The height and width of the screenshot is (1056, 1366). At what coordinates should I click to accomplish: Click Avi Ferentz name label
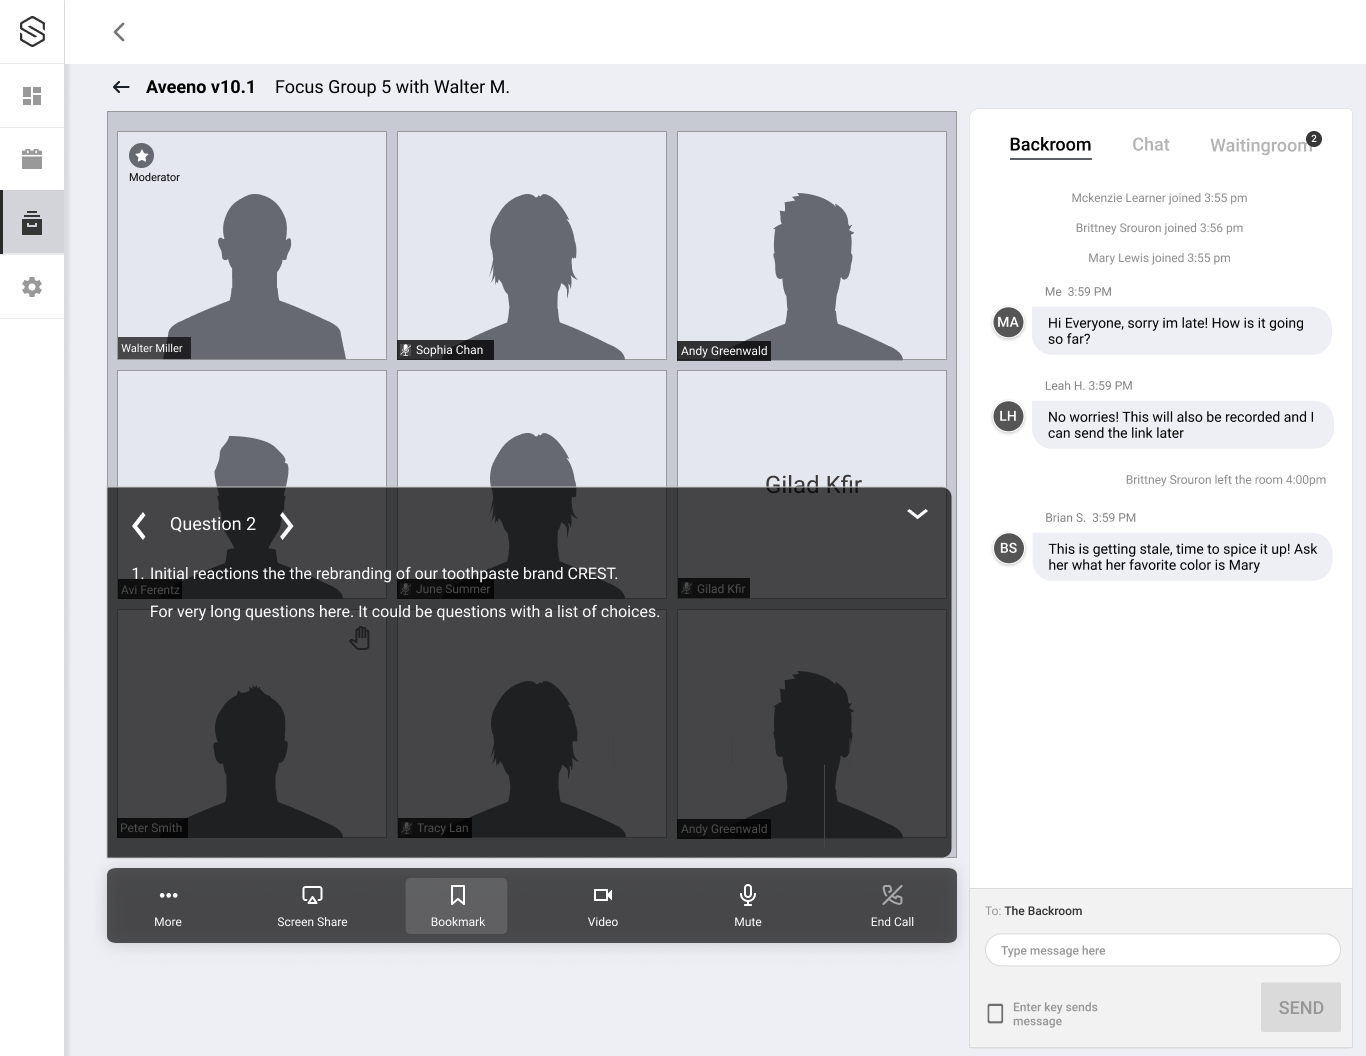(x=150, y=590)
